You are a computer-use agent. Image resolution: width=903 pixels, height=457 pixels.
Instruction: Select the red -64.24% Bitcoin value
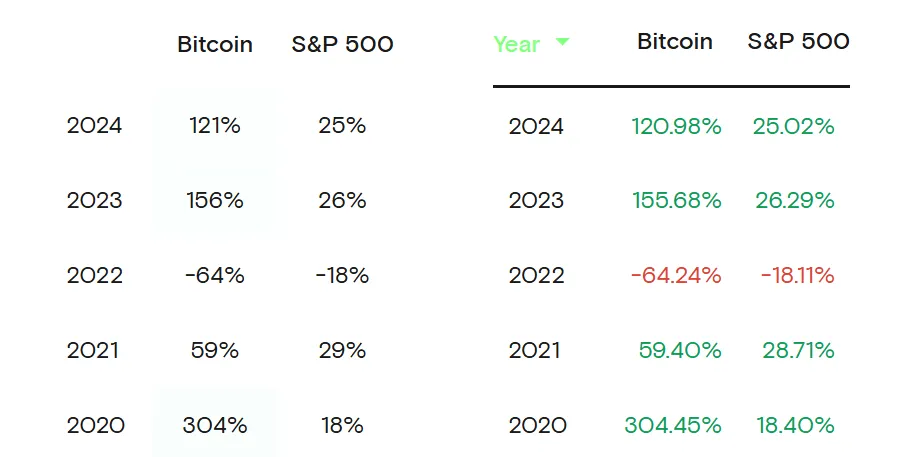click(676, 275)
